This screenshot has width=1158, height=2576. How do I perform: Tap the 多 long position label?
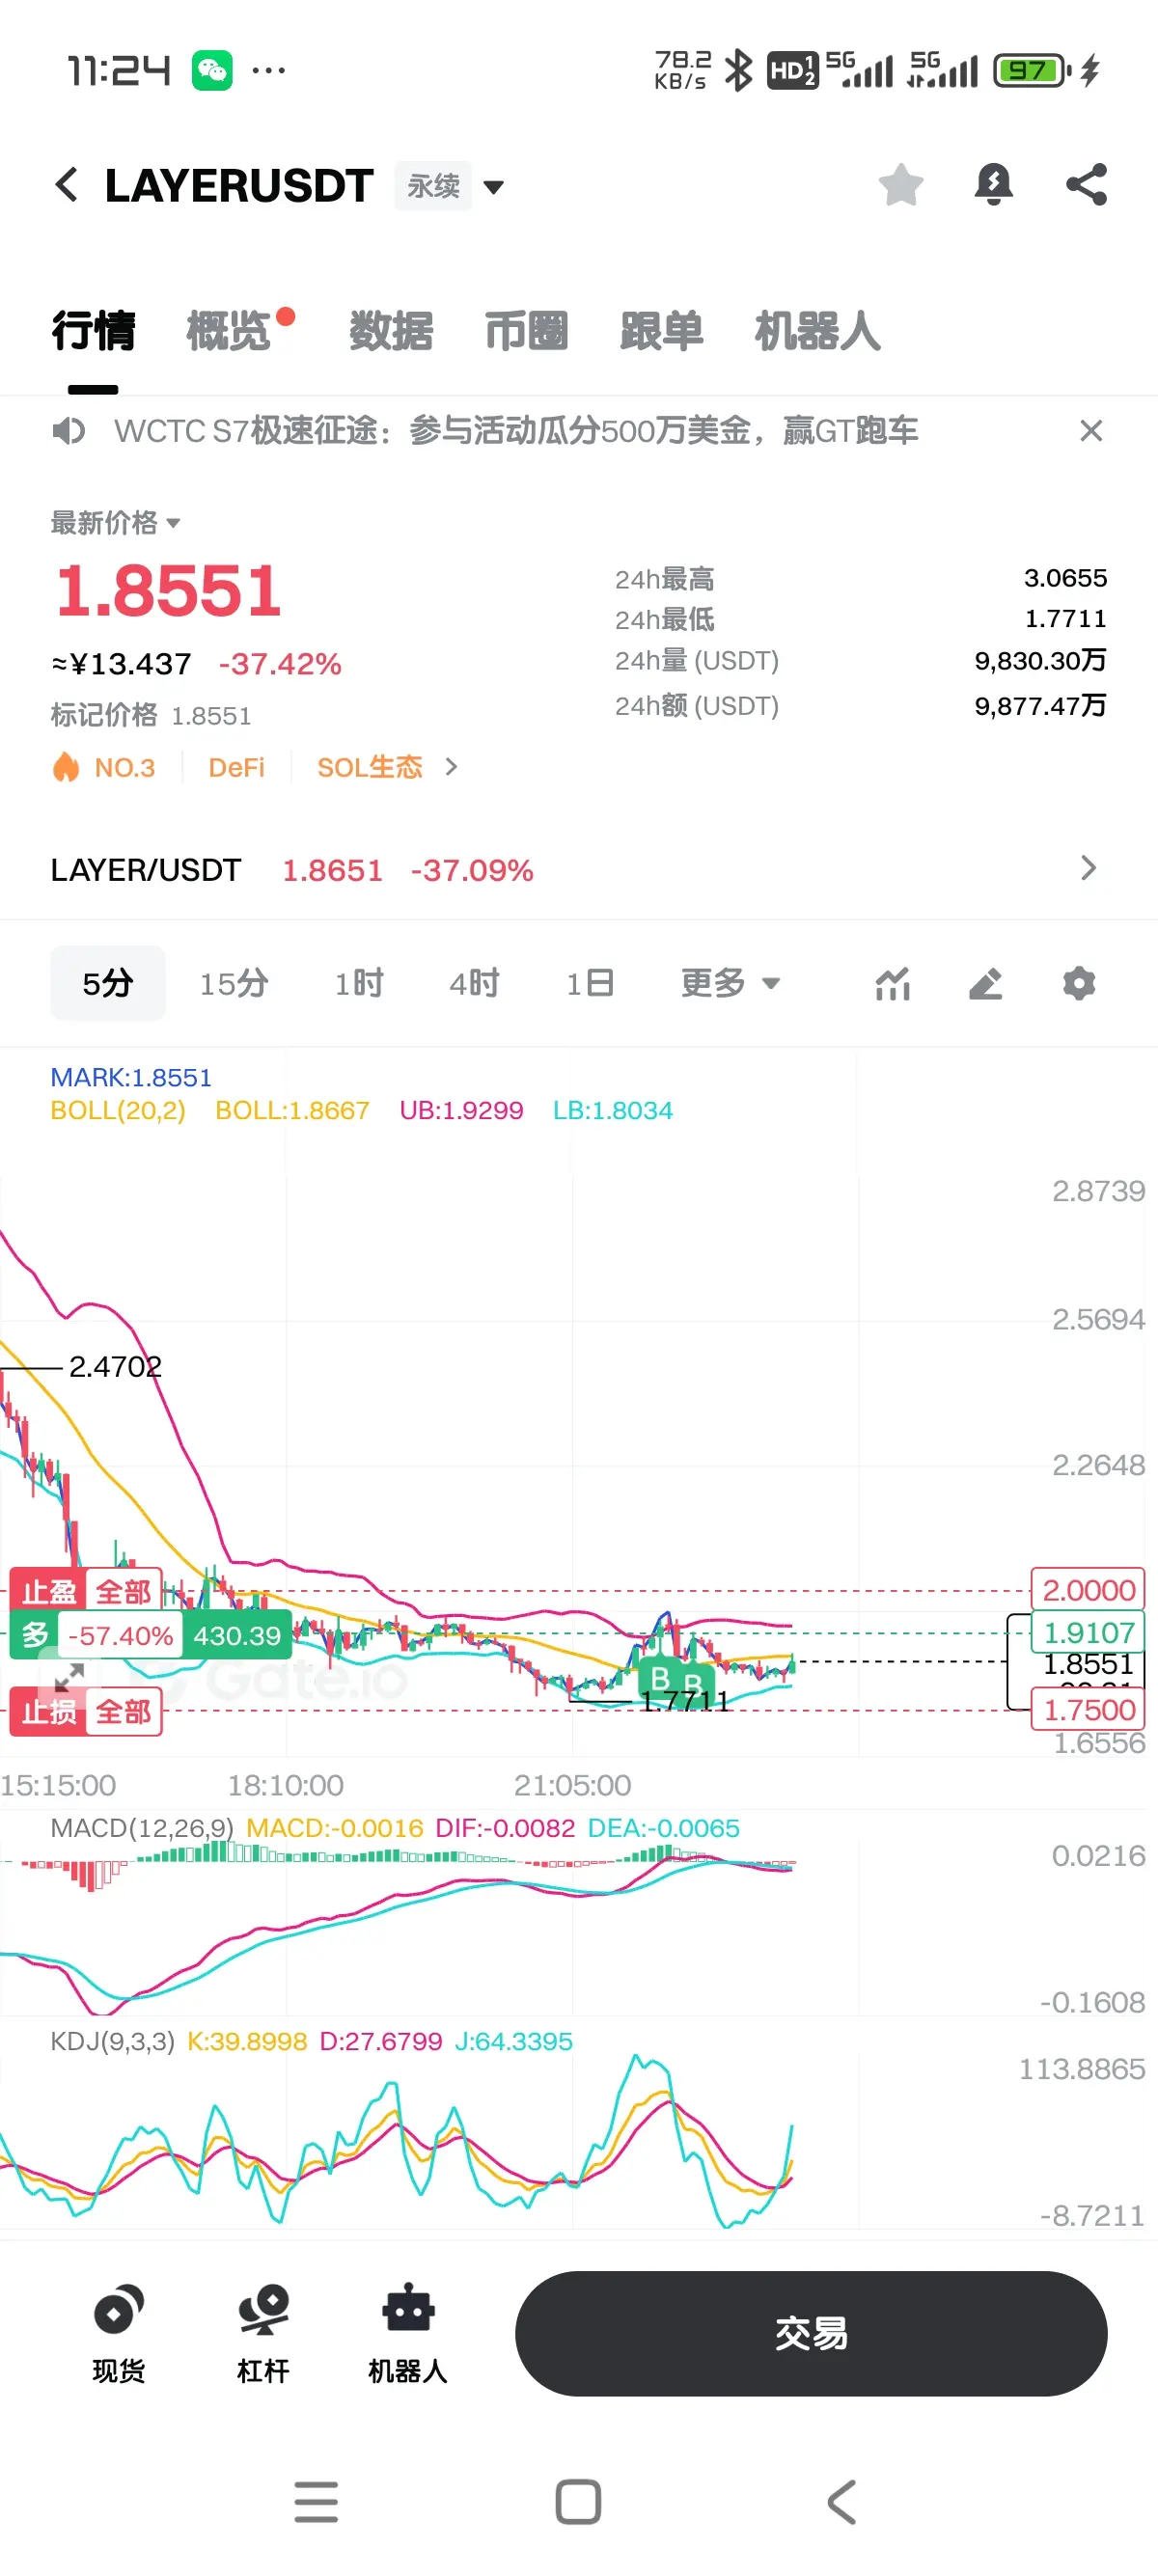(35, 1635)
